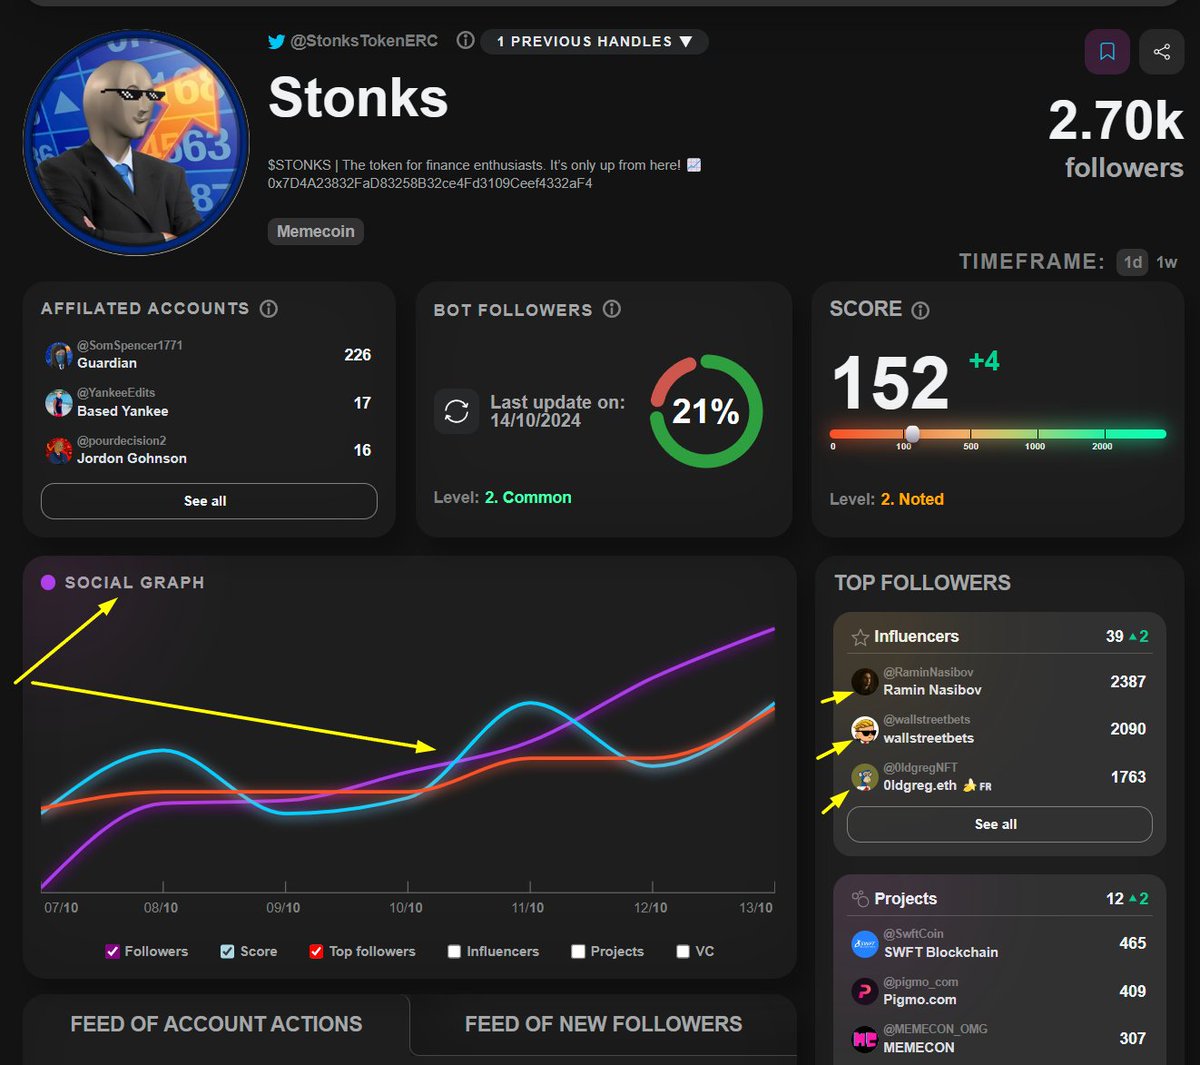Image resolution: width=1200 pixels, height=1065 pixels.
Task: Open 0ldgreg.eth avatar
Action: pyautogui.click(x=865, y=777)
